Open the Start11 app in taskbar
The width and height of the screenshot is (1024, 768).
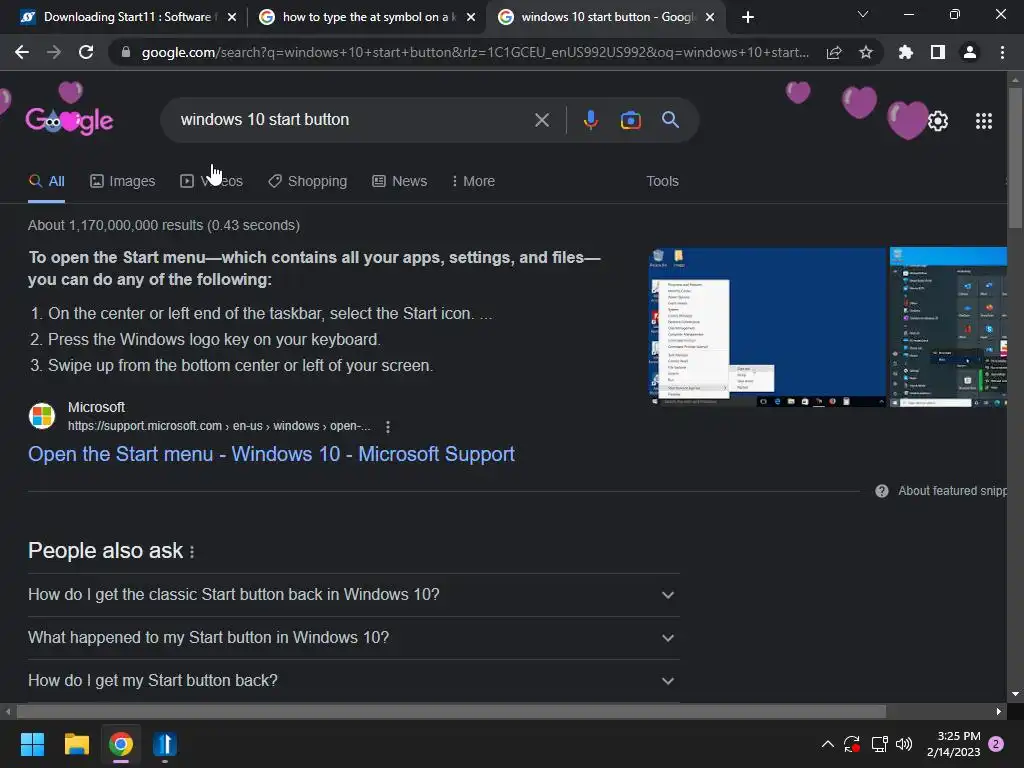165,744
